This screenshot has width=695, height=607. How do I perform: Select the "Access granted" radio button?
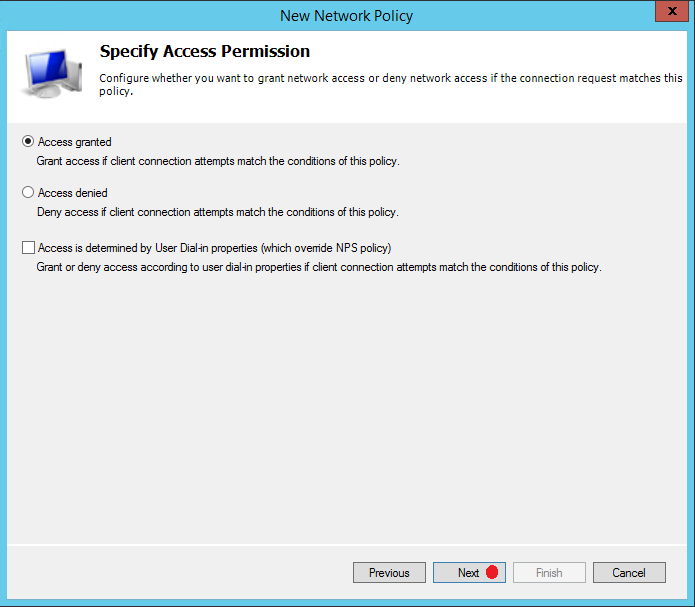coord(28,141)
